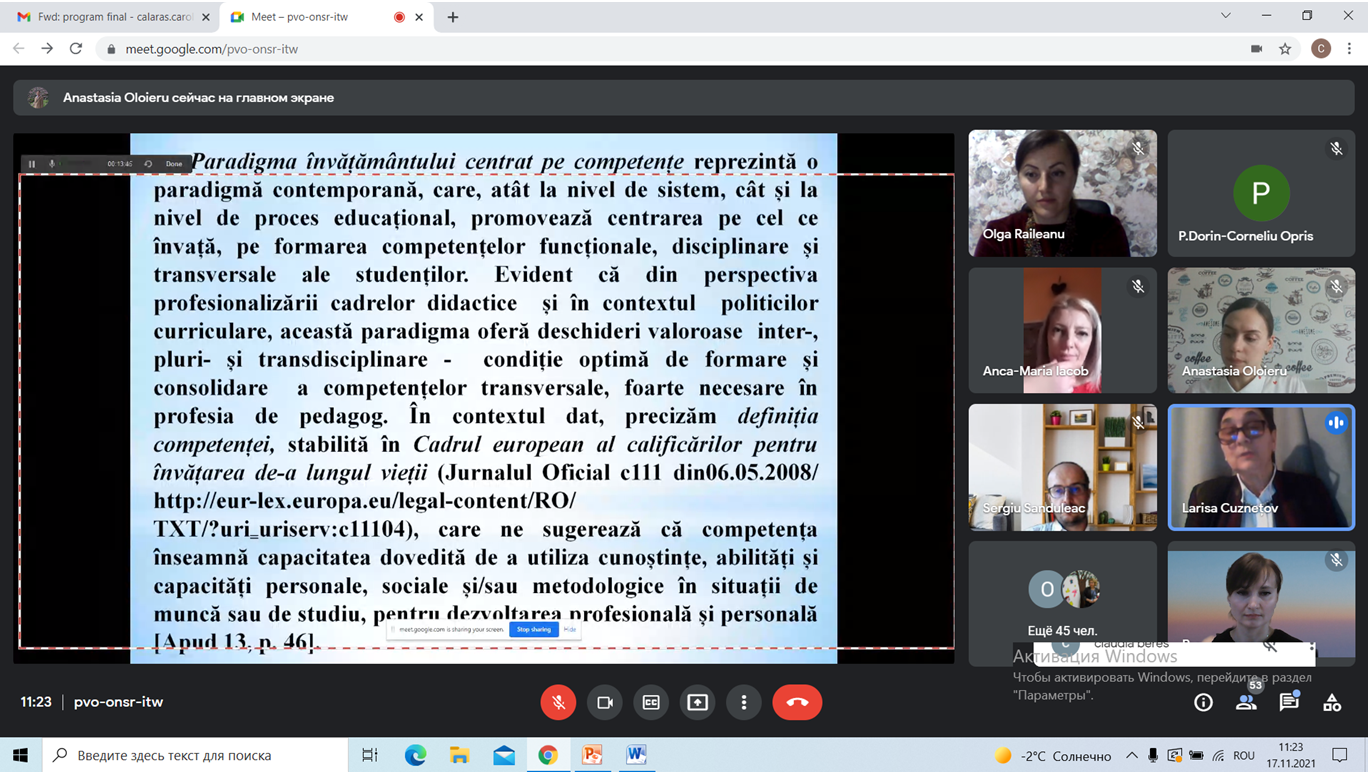This screenshot has height=772, width=1368.
Task: Open weather widget showing -2°C Солнечно
Action: (1053, 755)
